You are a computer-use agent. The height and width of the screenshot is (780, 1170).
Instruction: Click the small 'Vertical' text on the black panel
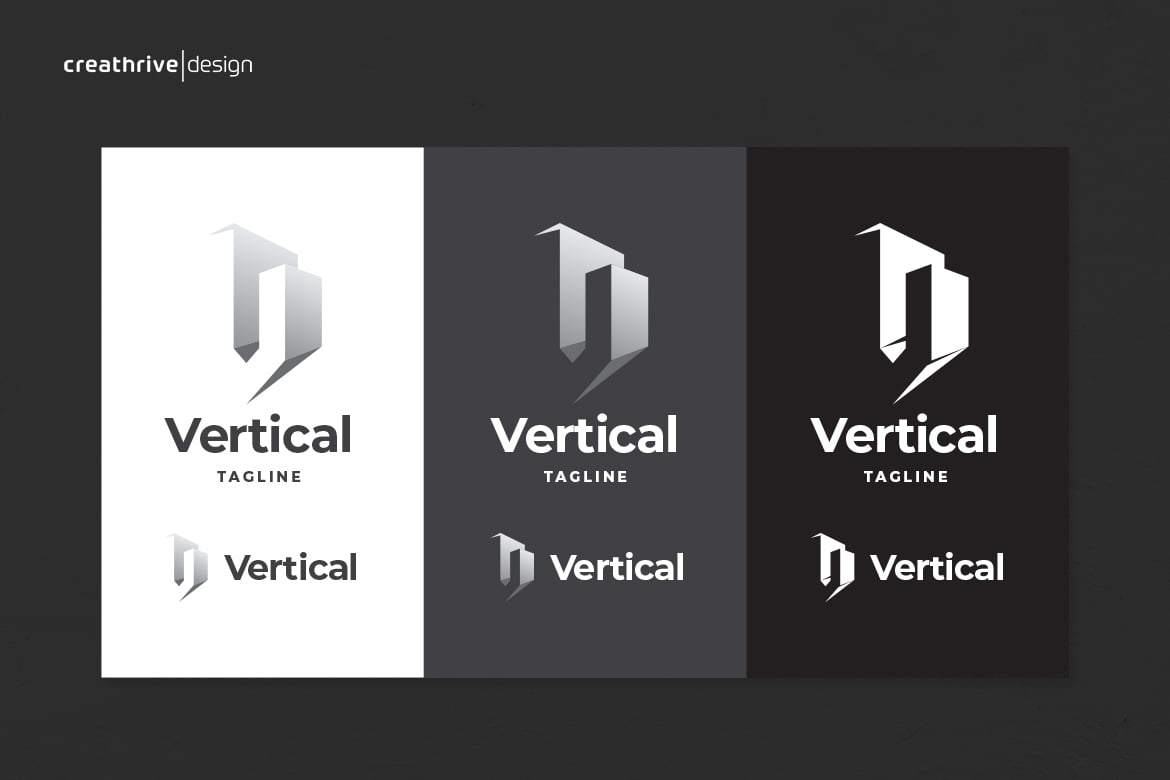pyautogui.click(x=937, y=568)
